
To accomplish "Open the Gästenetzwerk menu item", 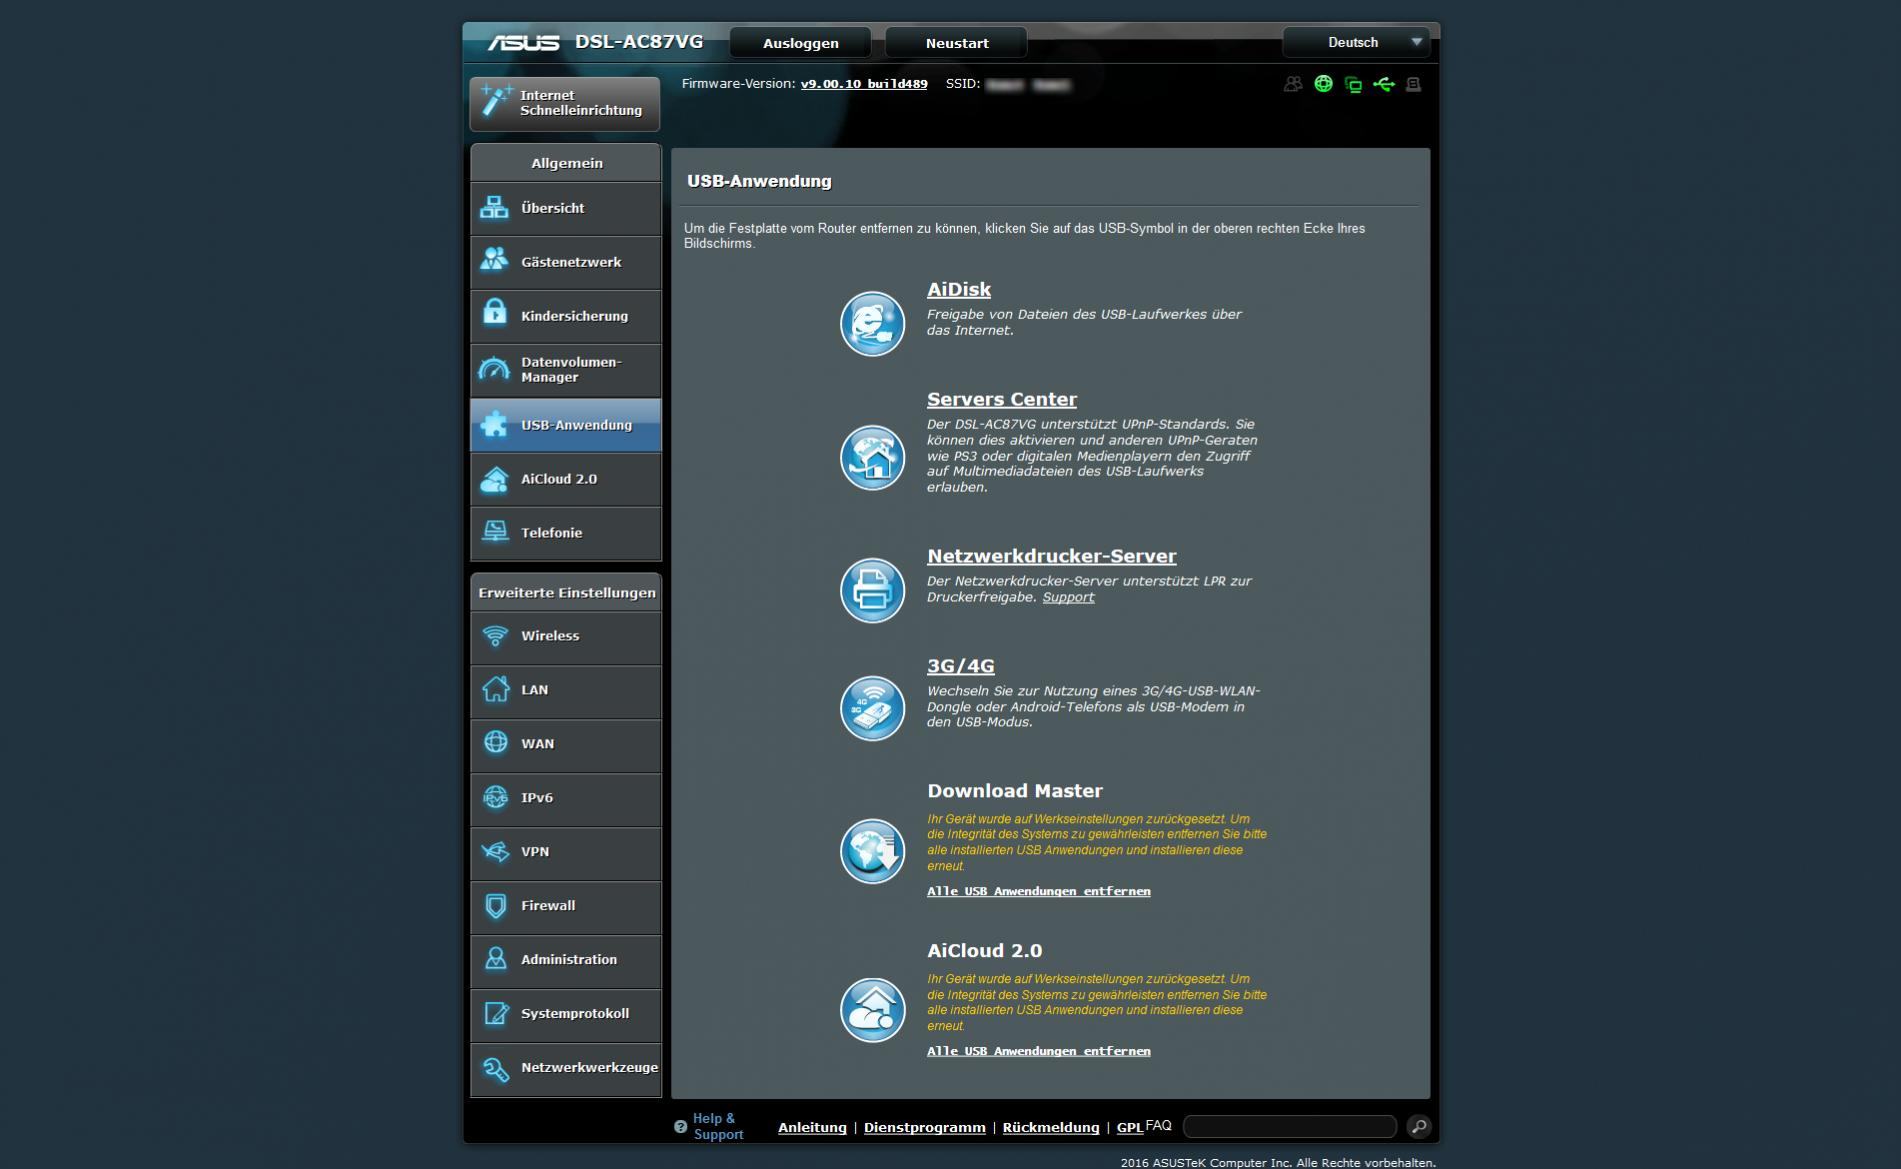I will coord(566,262).
